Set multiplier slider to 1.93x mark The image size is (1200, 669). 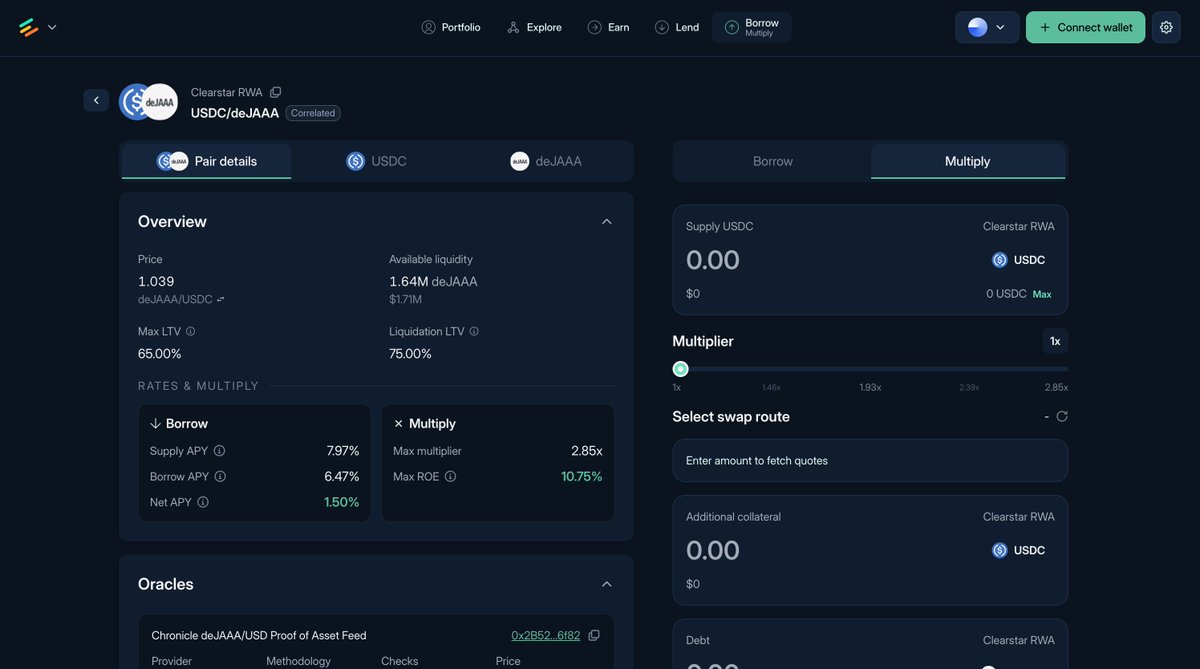[x=870, y=387]
